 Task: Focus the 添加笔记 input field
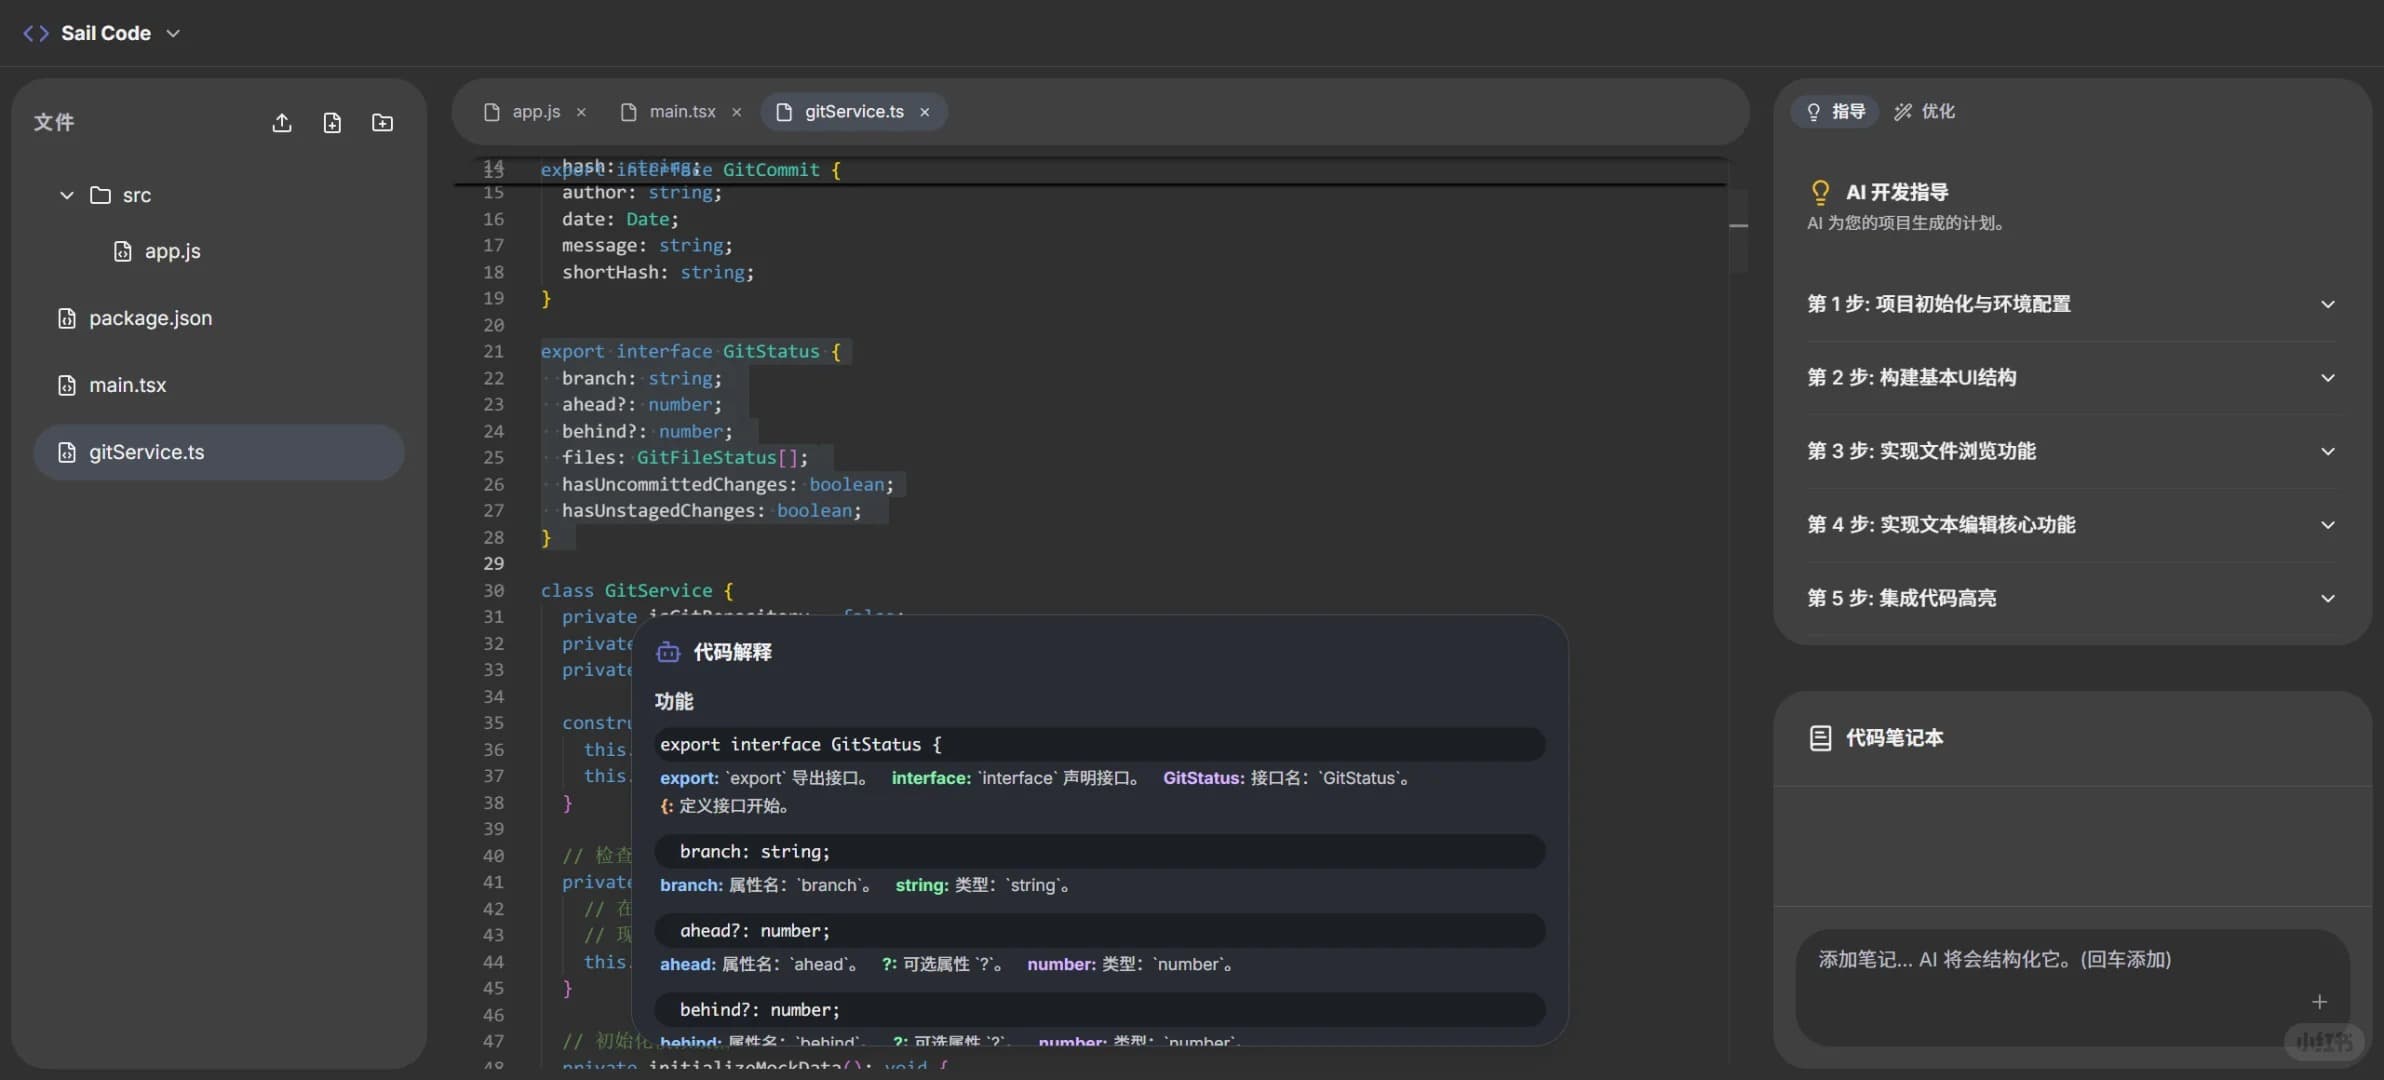[2072, 987]
